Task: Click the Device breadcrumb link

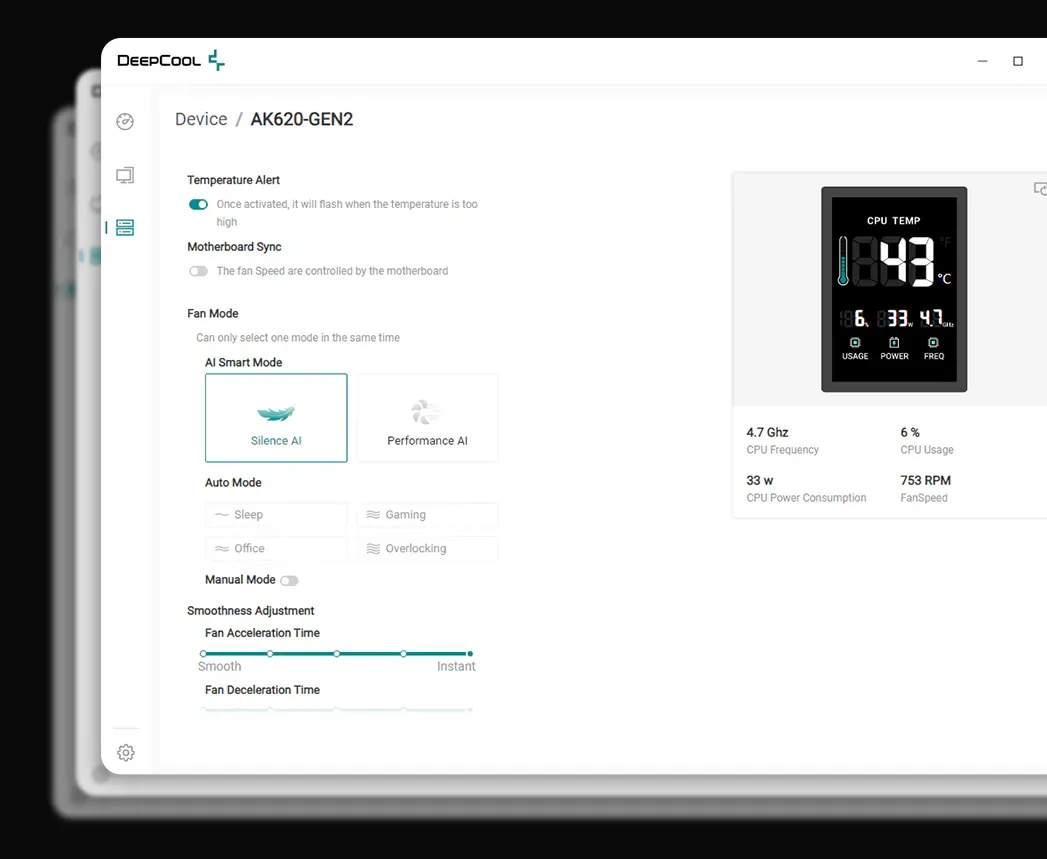Action: pos(201,119)
